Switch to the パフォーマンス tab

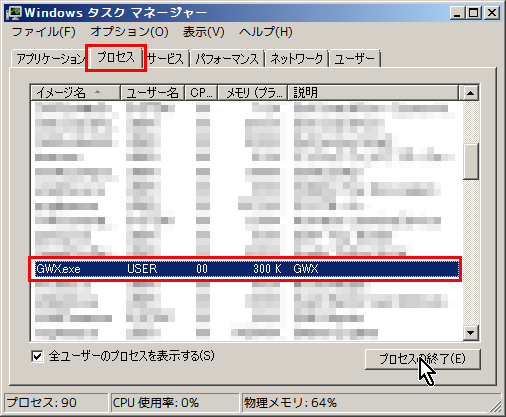[227, 59]
